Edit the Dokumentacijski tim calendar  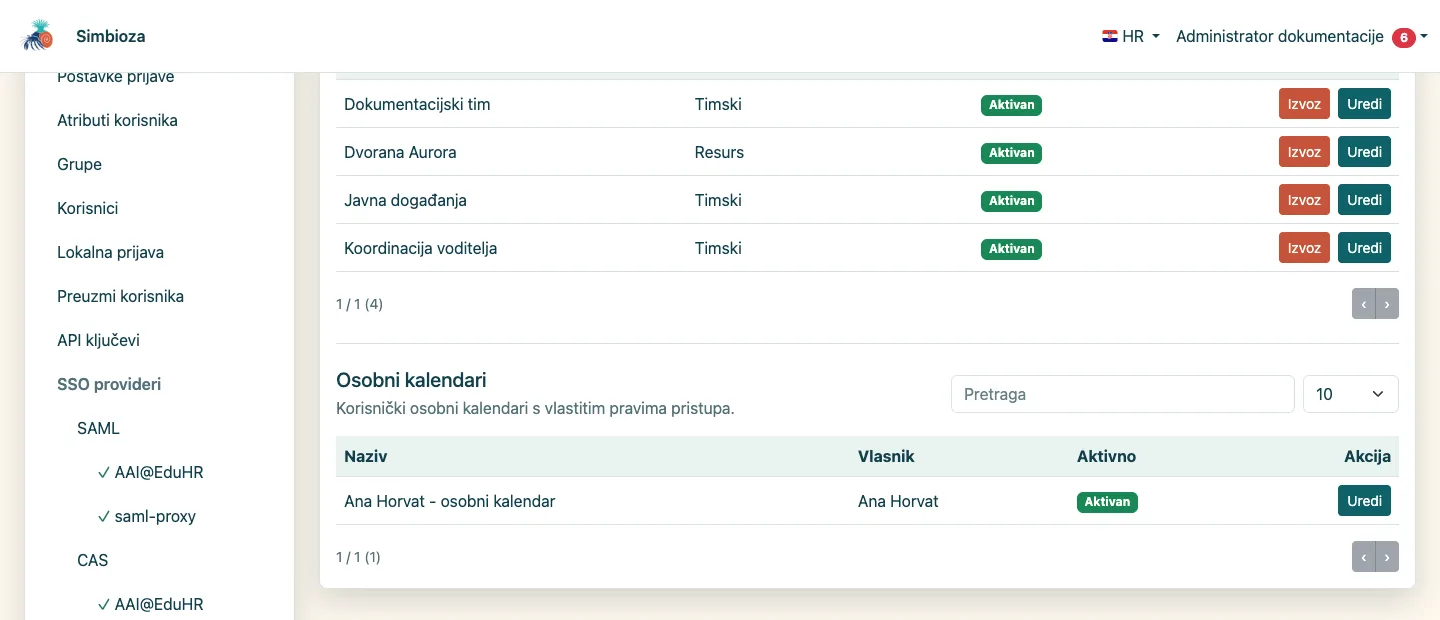(1364, 104)
